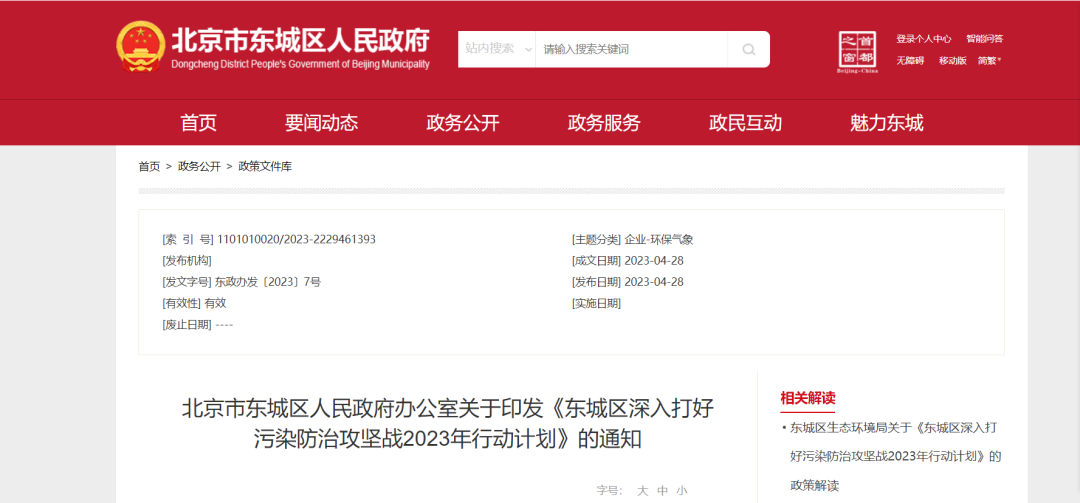Screen dimensions: 1080x503
Task: Open the 政务公开 navigation menu
Action: pyautogui.click(x=462, y=123)
